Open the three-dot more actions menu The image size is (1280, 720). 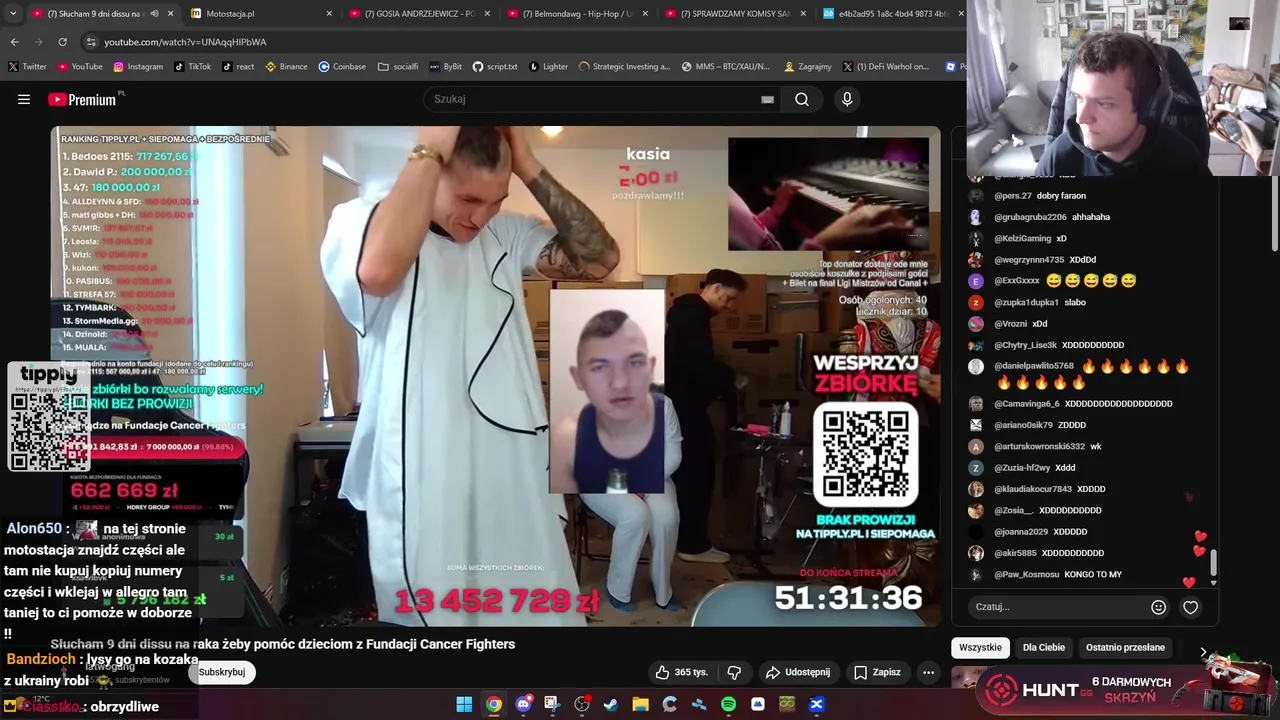click(x=928, y=672)
